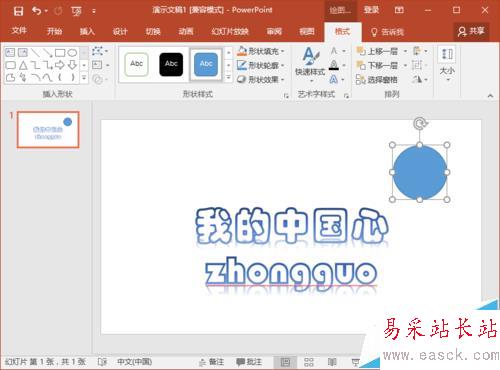Collapse the ribbon with the chevron
Viewport: 500px width, 370px height.
(x=490, y=96)
